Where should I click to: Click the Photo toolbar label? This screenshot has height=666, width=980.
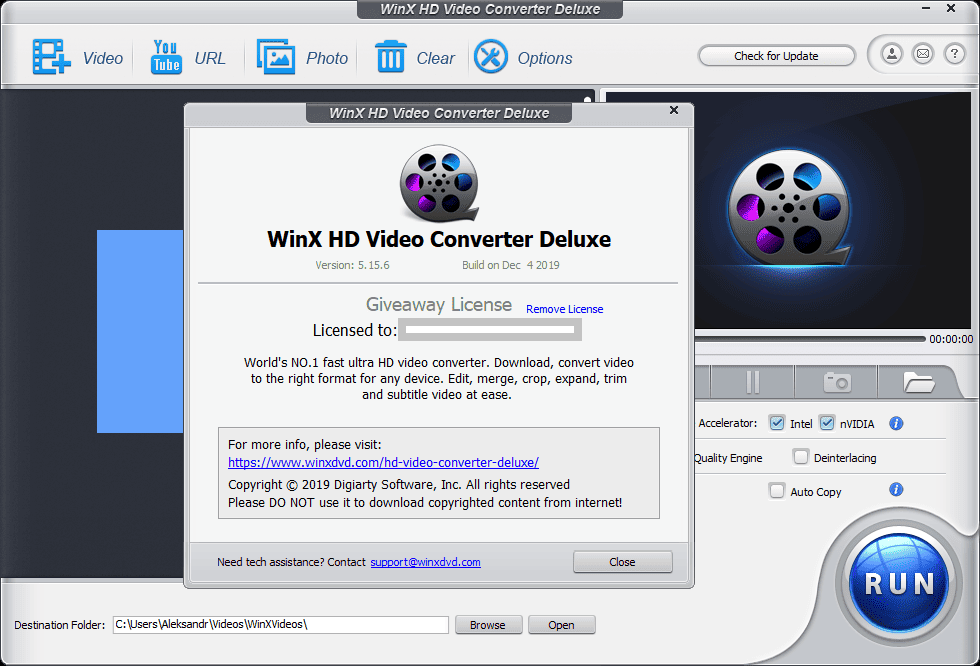(327, 58)
